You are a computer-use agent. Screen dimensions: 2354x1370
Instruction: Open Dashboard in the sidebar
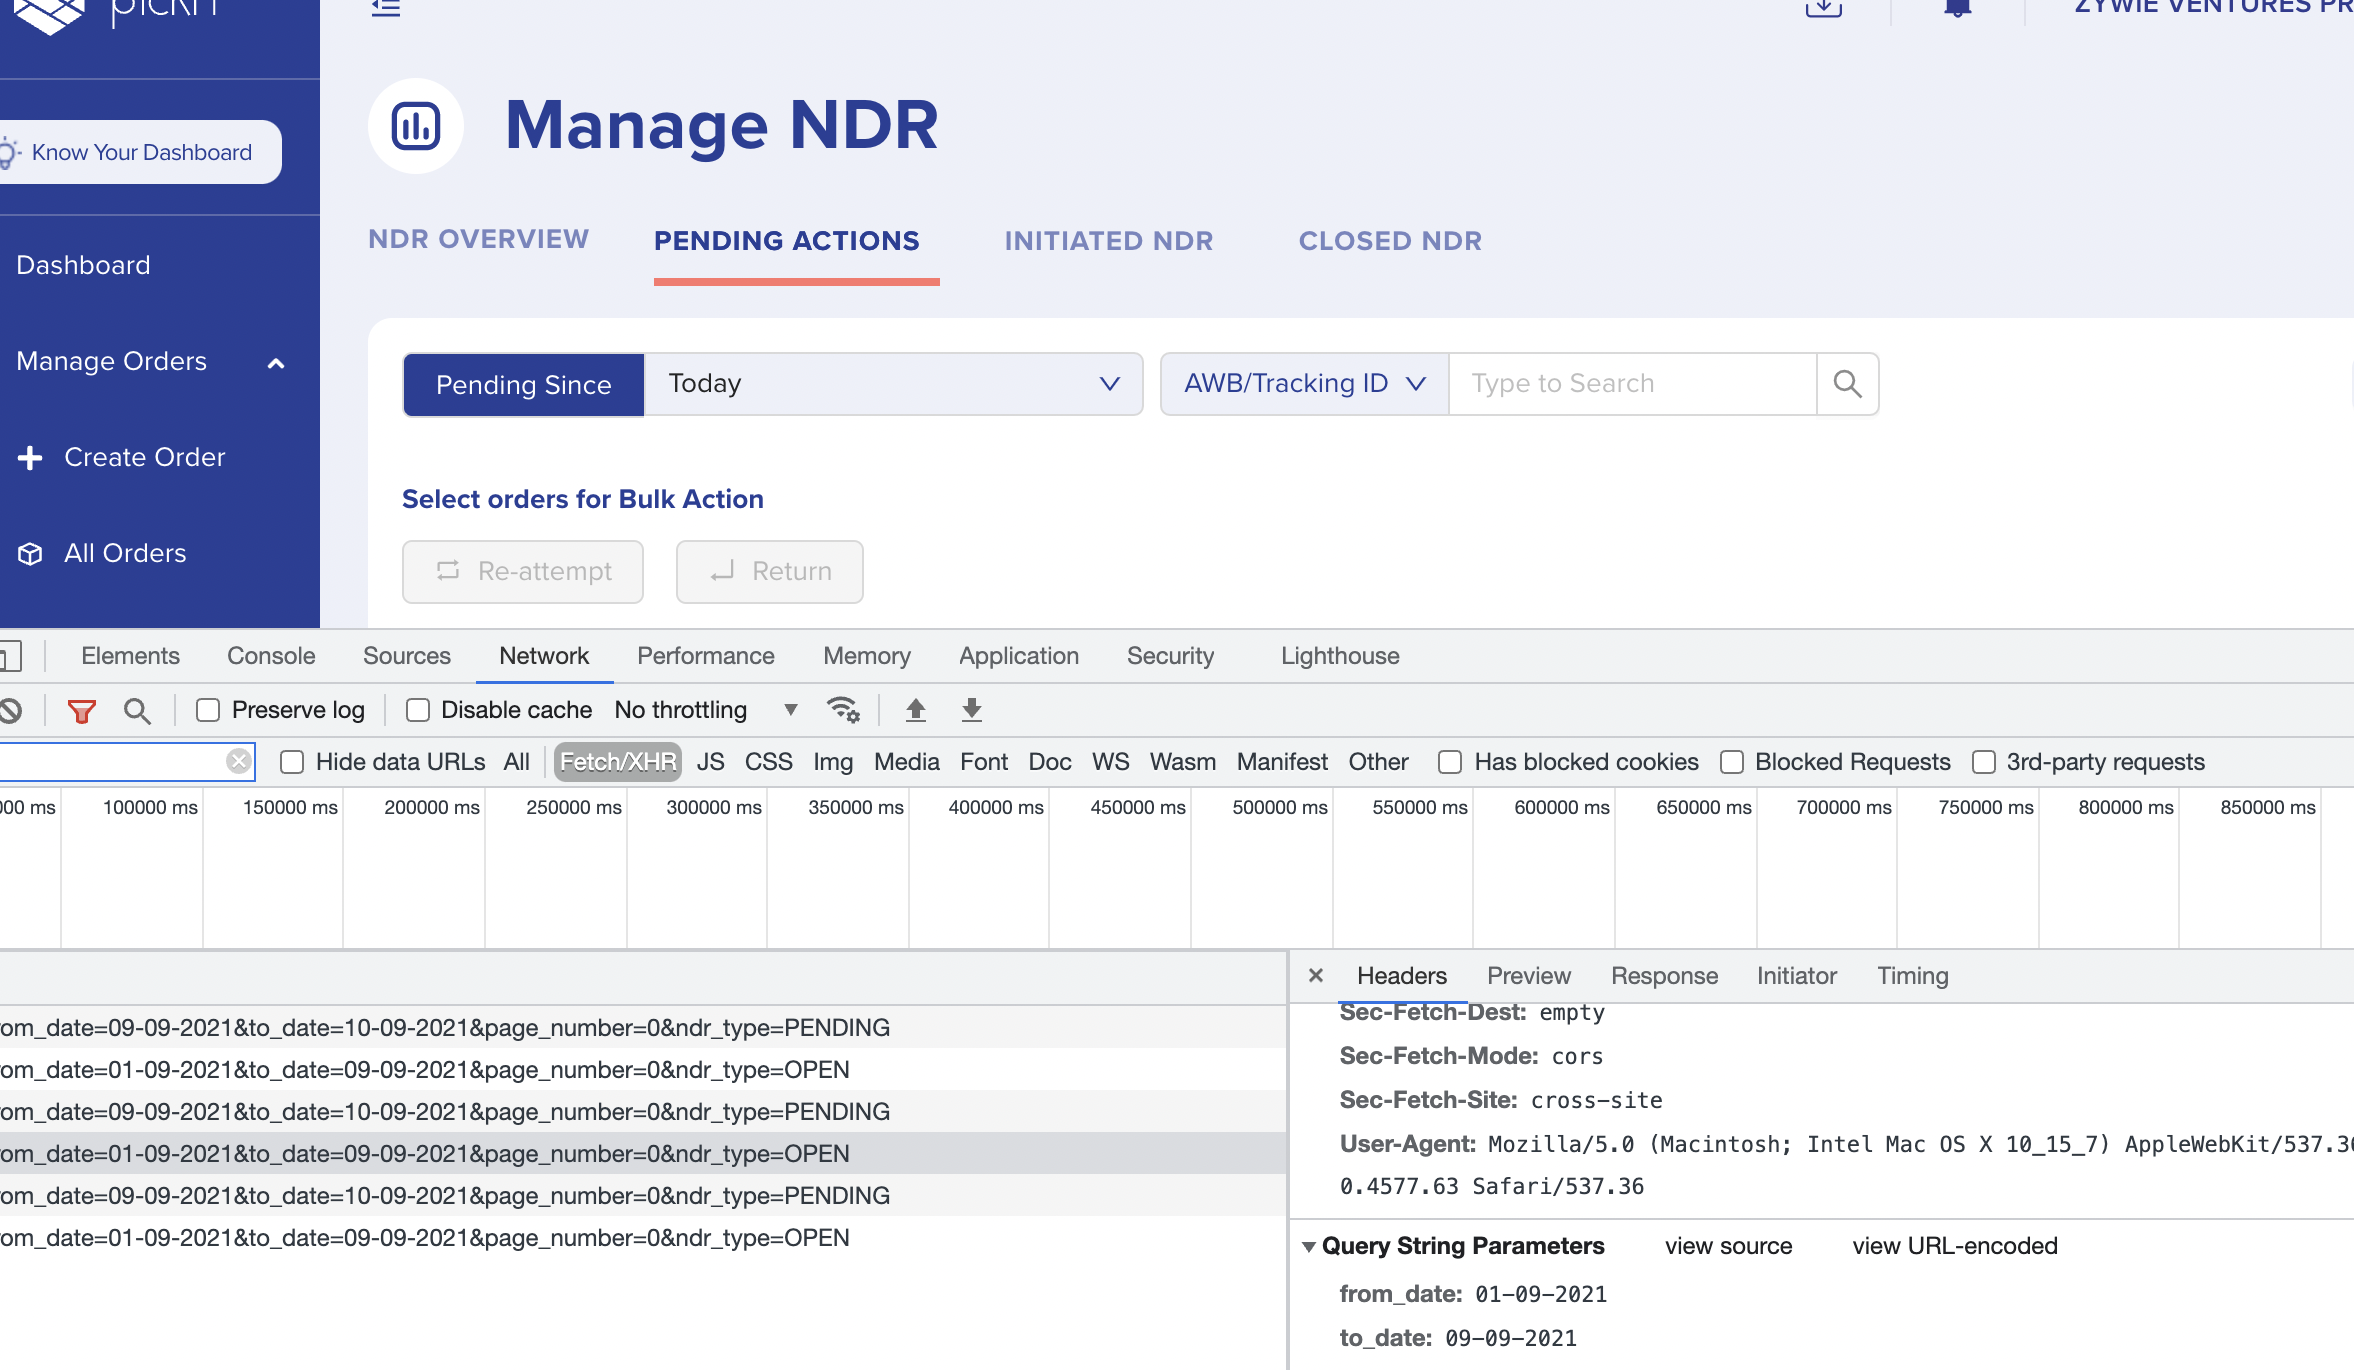pos(84,266)
